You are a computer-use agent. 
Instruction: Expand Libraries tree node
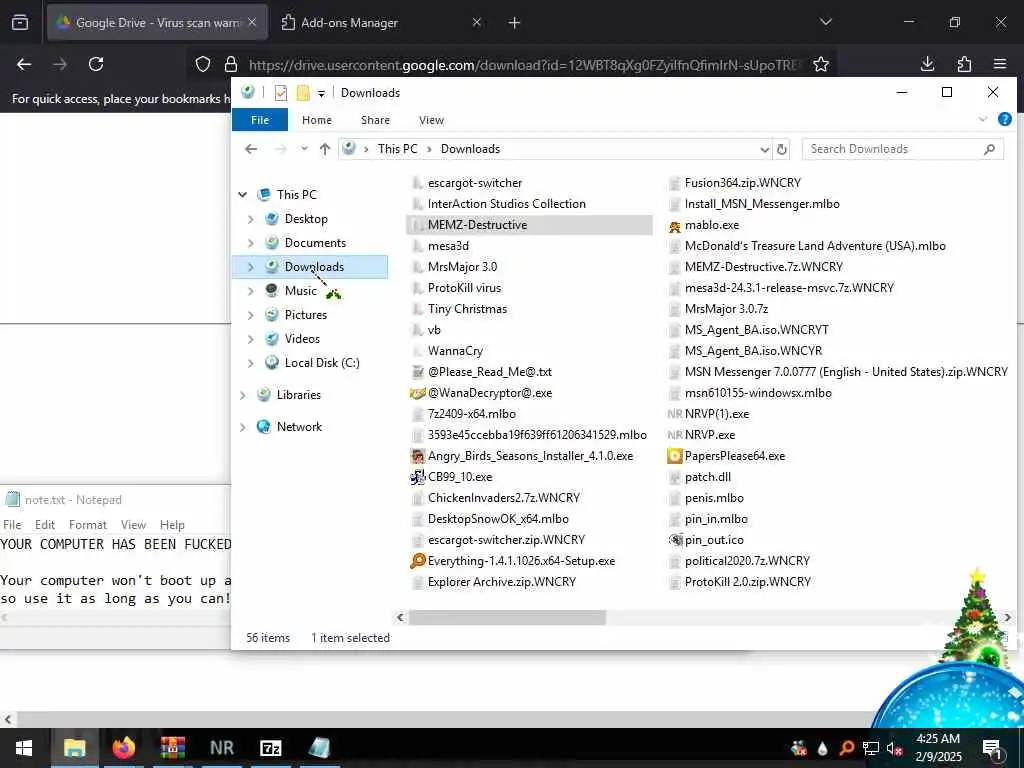[x=243, y=395]
